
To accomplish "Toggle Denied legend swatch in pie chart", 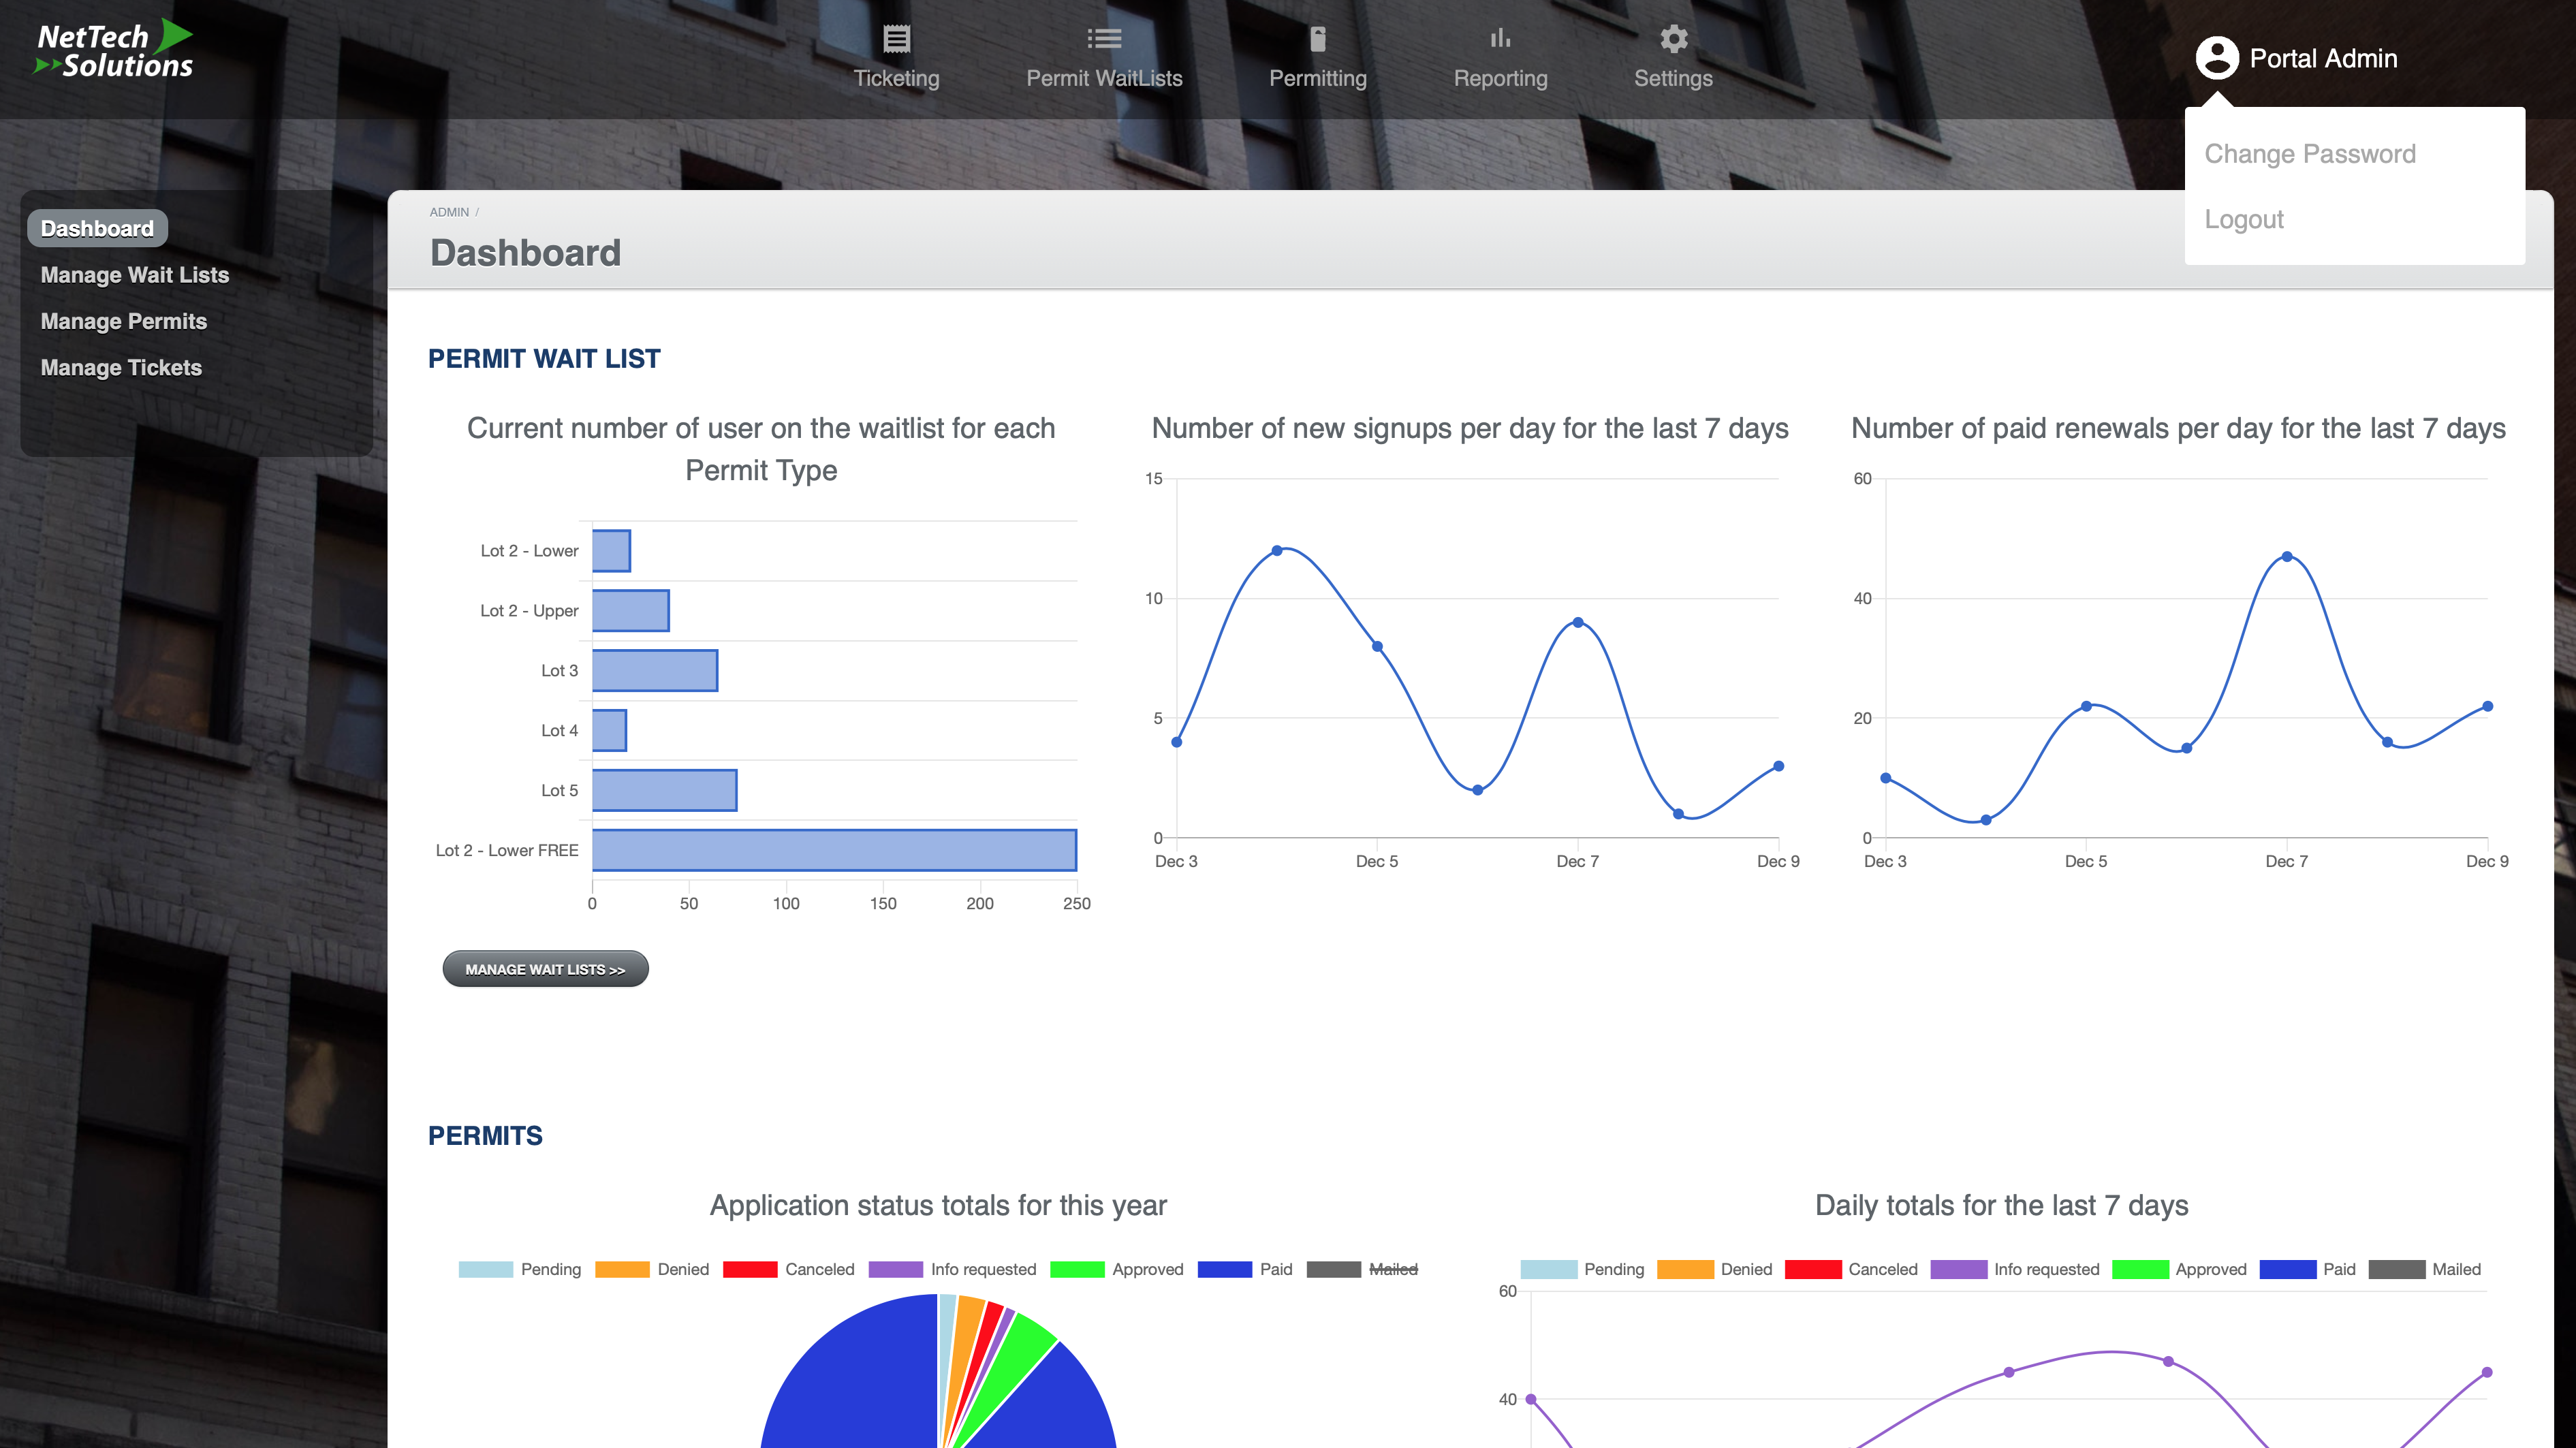I will click(x=622, y=1269).
